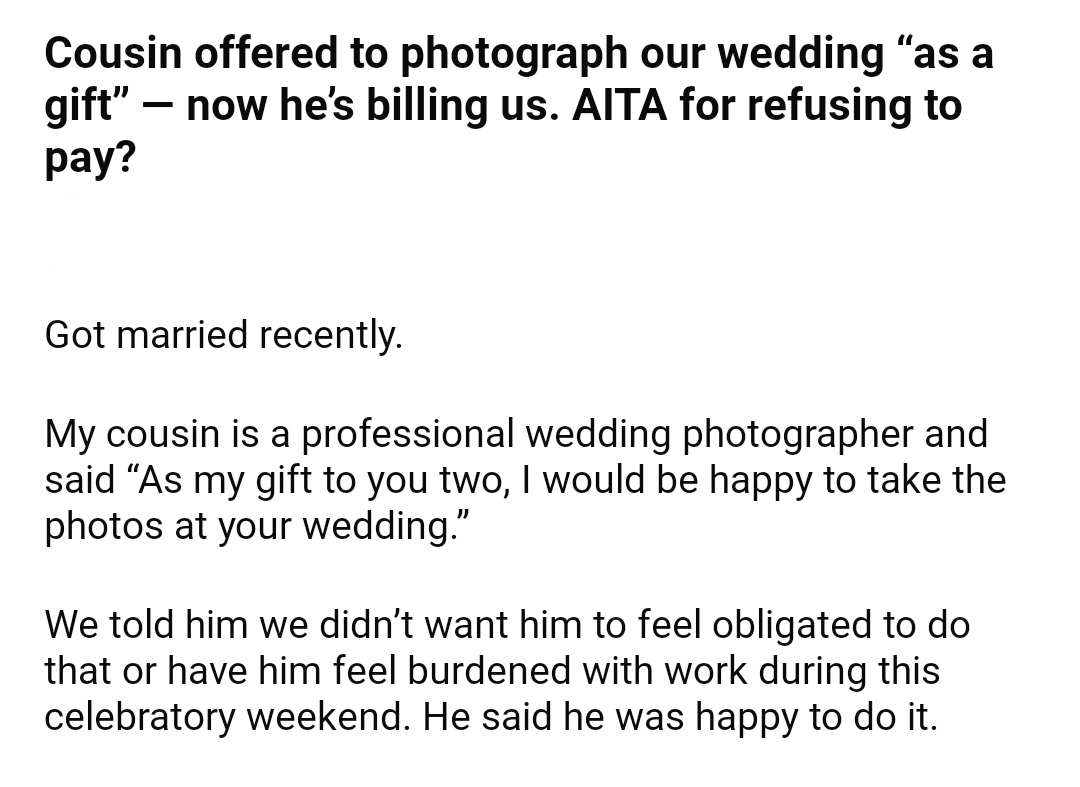Screen dimensions: 1080x787
Task: Click "pay?" at the end of title
Action: click(x=90, y=158)
